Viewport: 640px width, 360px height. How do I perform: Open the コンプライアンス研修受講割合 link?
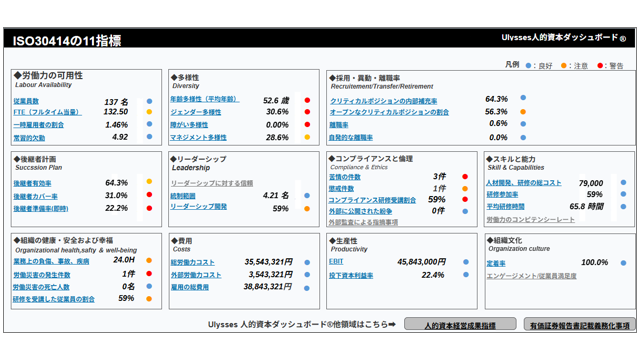coord(372,200)
